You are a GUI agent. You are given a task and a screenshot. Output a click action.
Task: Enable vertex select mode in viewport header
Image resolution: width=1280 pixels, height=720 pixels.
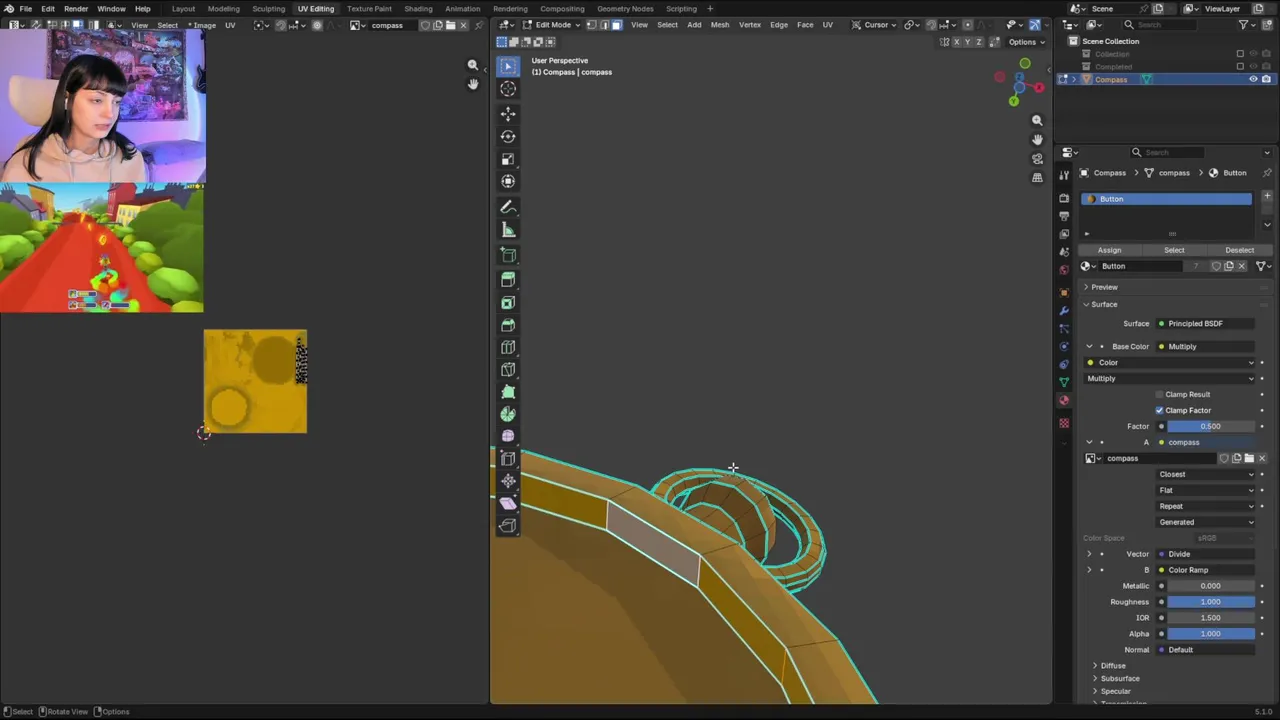click(591, 25)
